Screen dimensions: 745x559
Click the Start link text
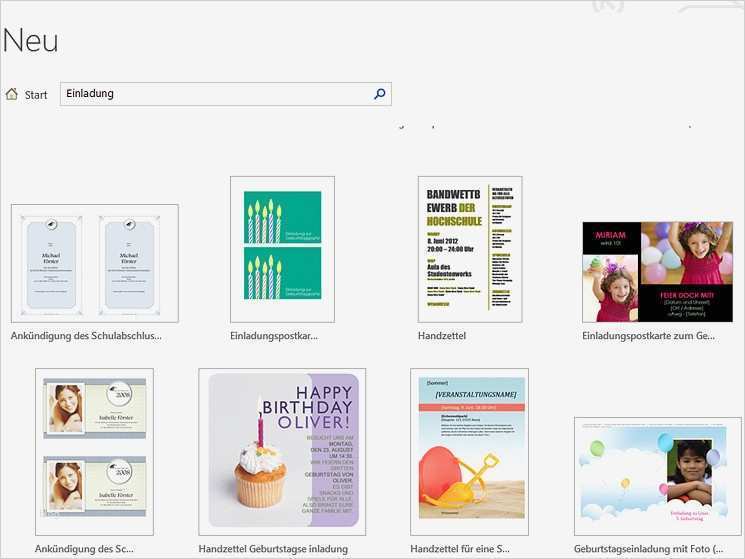click(36, 95)
